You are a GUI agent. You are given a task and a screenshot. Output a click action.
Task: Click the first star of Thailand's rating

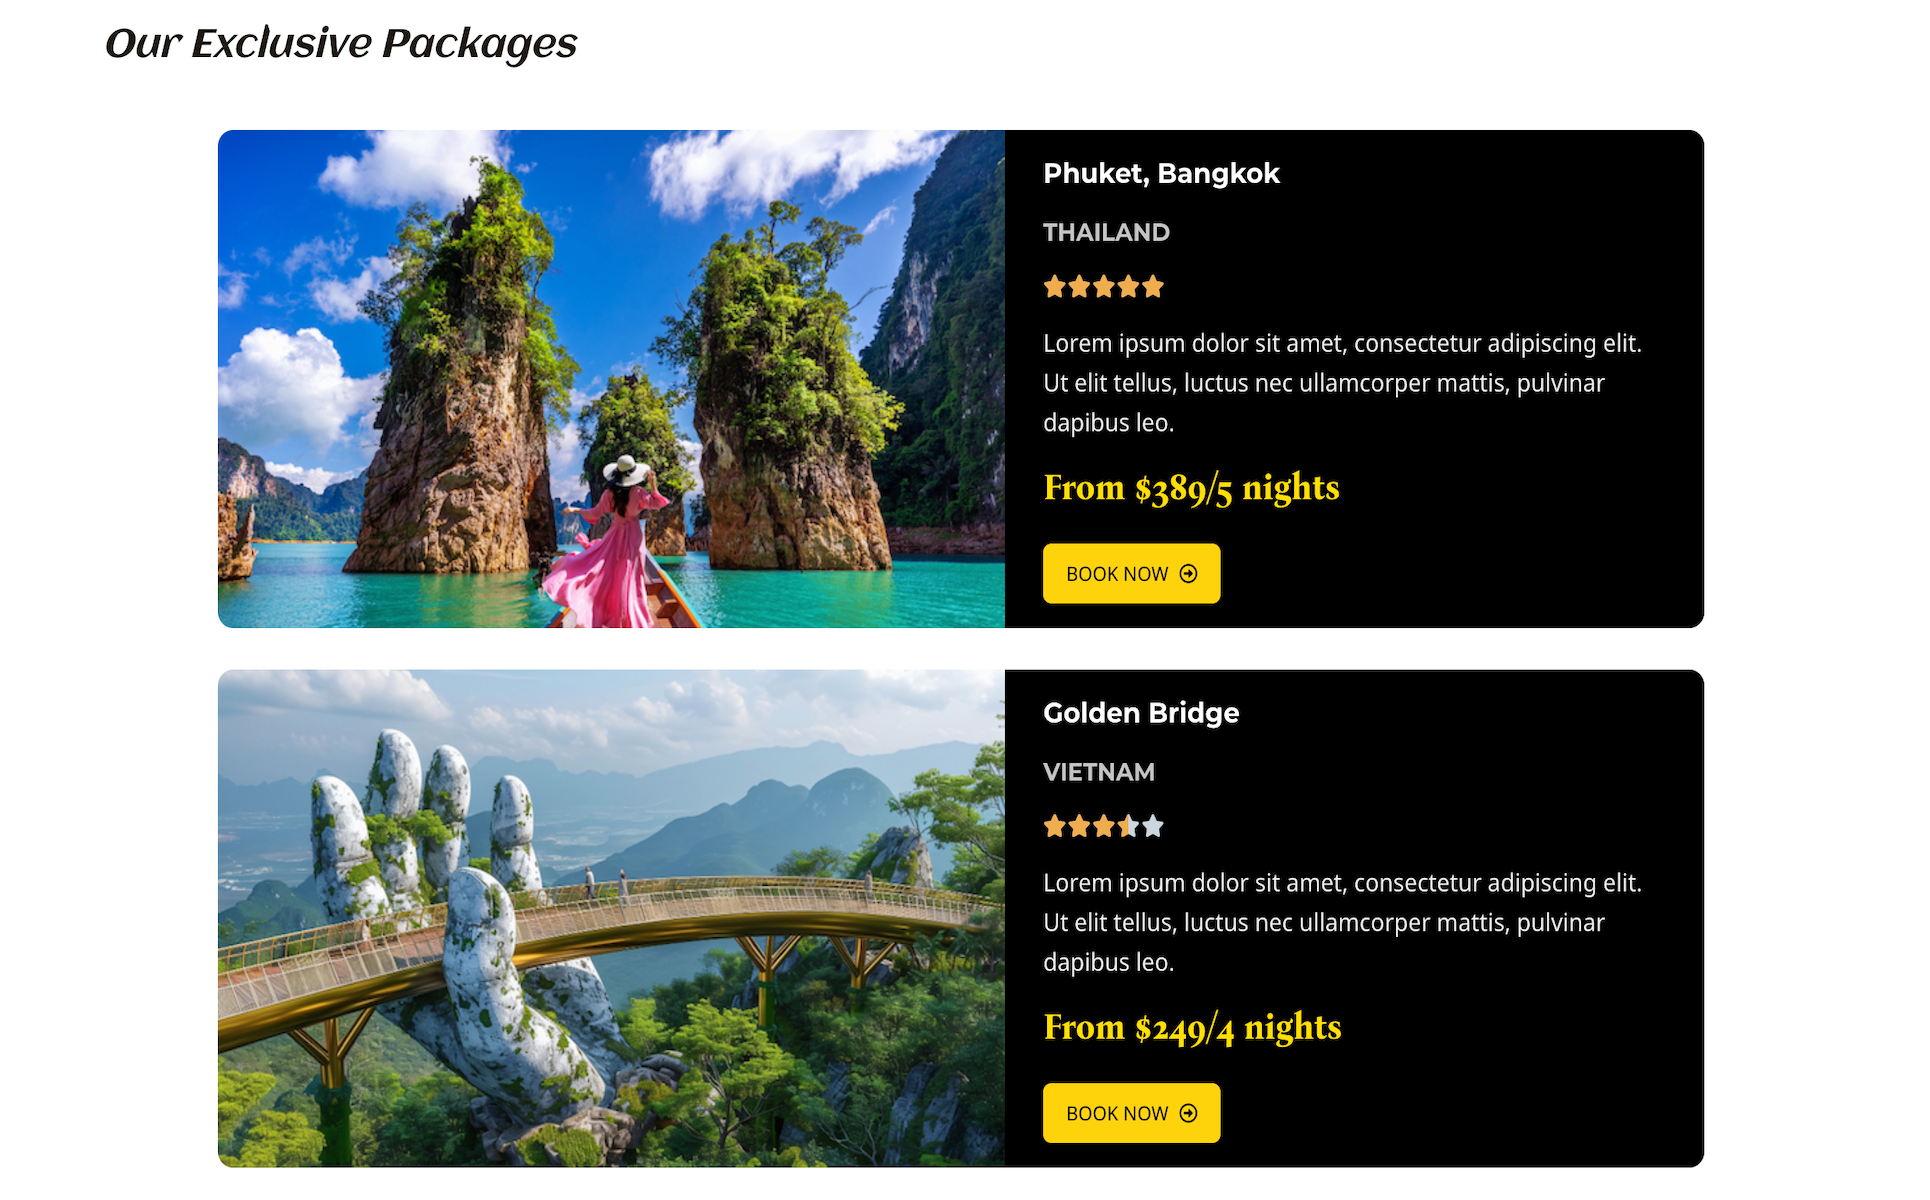[1054, 287]
